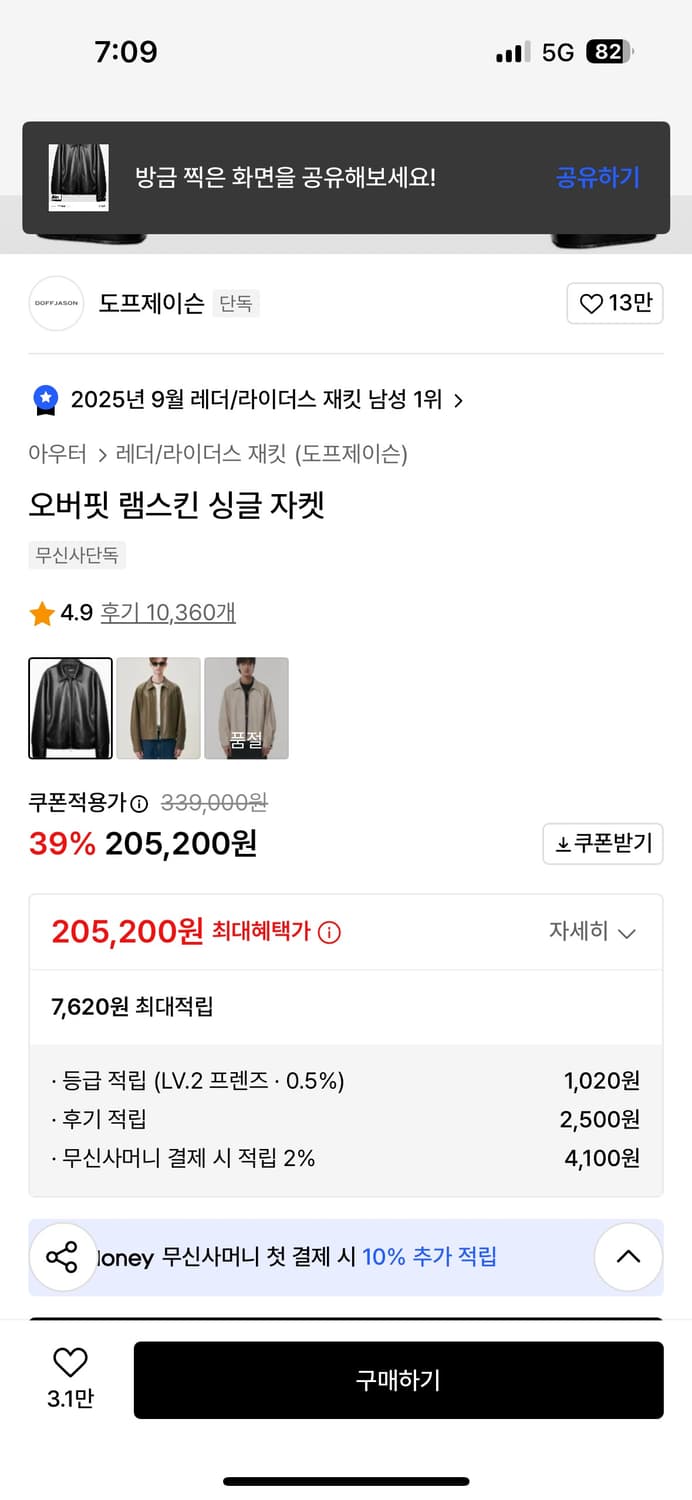Tap the DOFFJASON brand logo icon
692x1500 pixels.
pyautogui.click(x=56, y=303)
